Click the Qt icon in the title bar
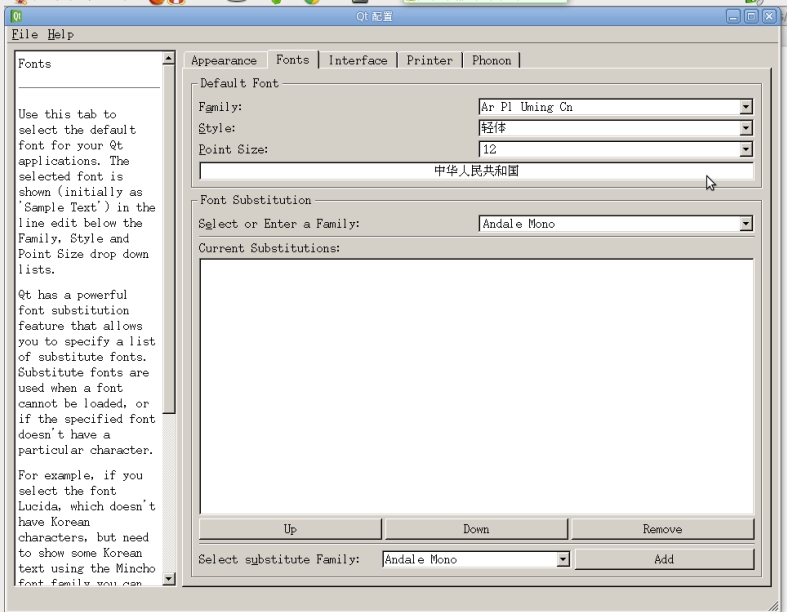The width and height of the screenshot is (787, 612). pos(17,16)
